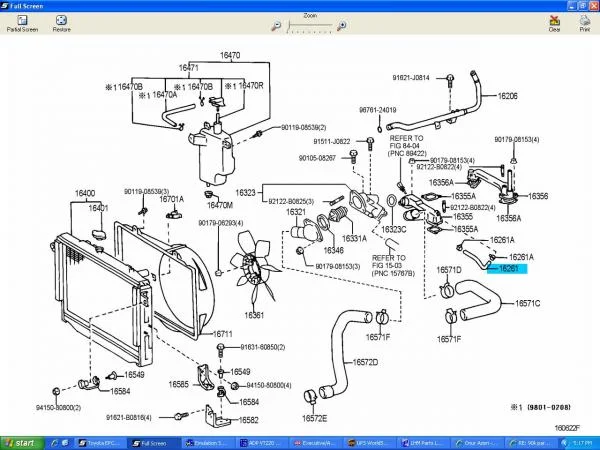
Task: Click the taskbar clock showing 5:17 PM
Action: [582, 443]
